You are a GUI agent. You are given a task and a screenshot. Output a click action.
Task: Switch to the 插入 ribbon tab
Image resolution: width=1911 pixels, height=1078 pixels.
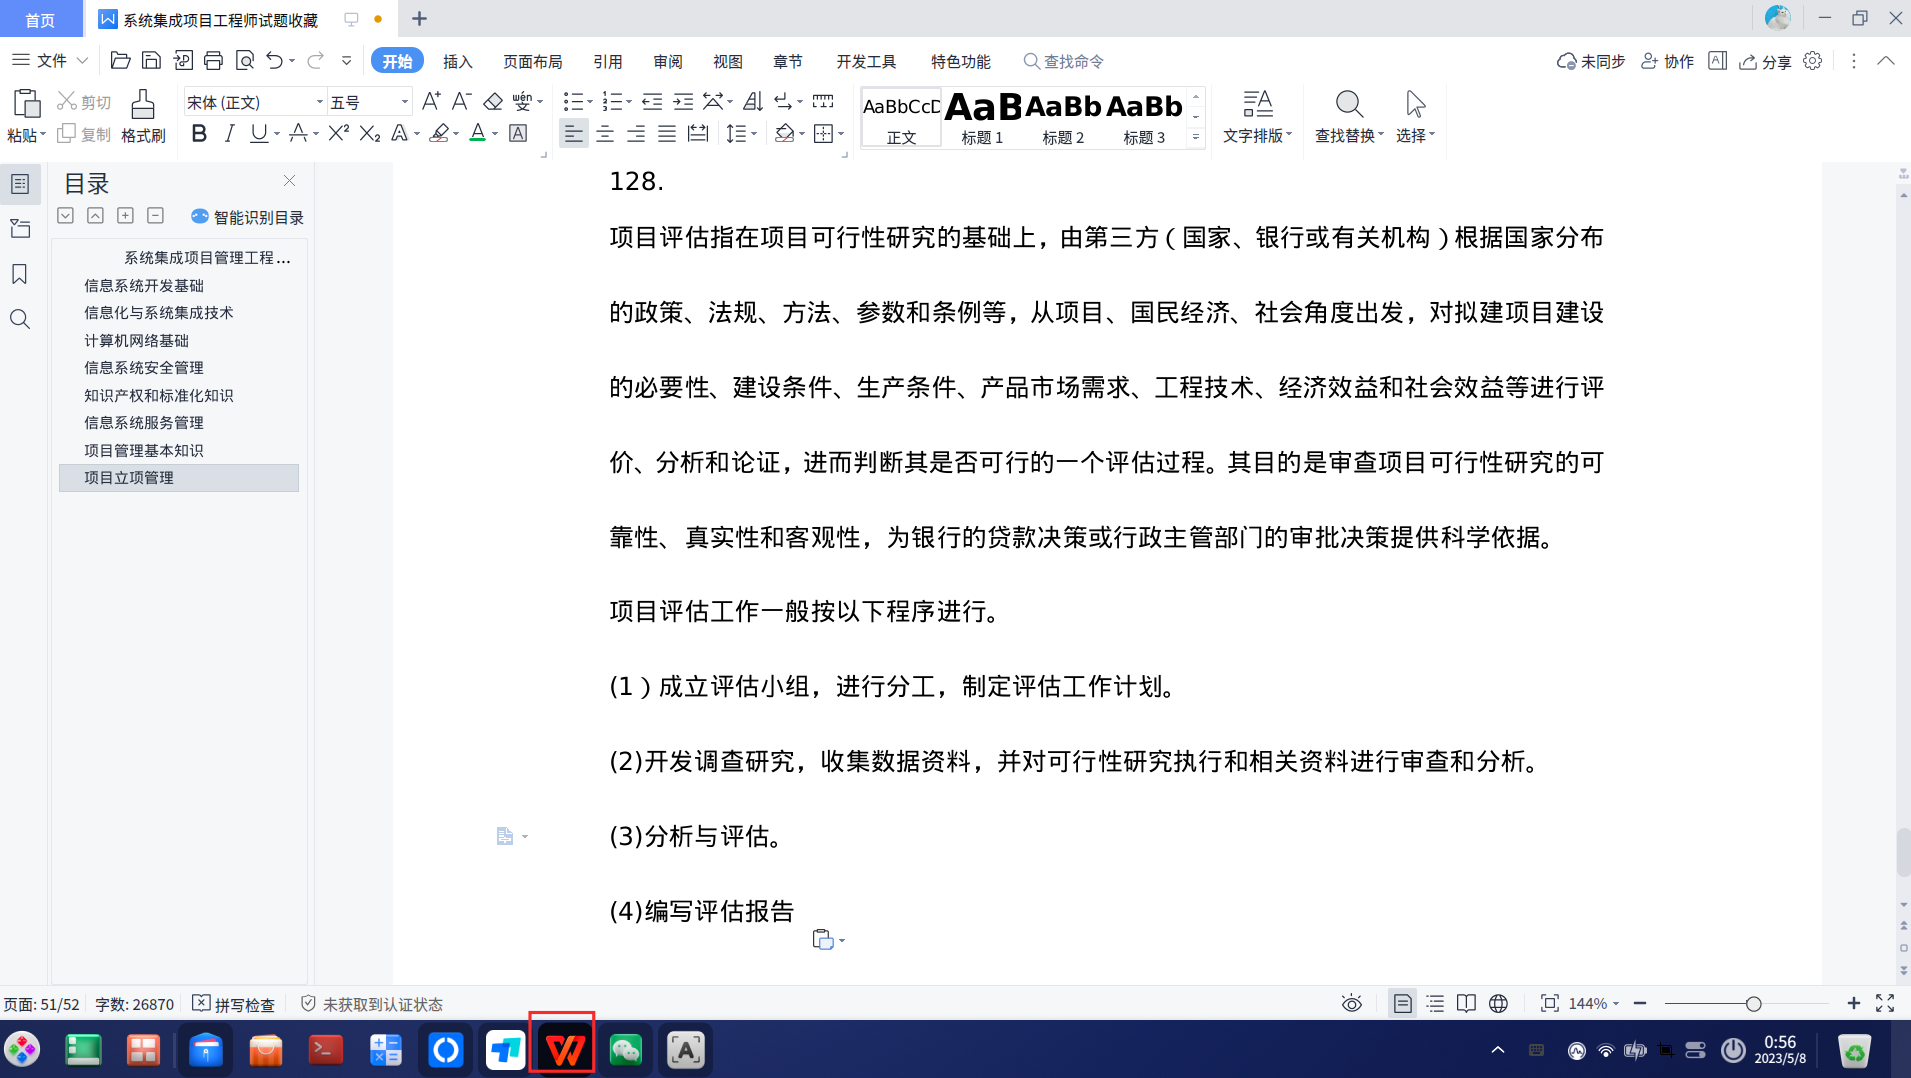coord(457,61)
